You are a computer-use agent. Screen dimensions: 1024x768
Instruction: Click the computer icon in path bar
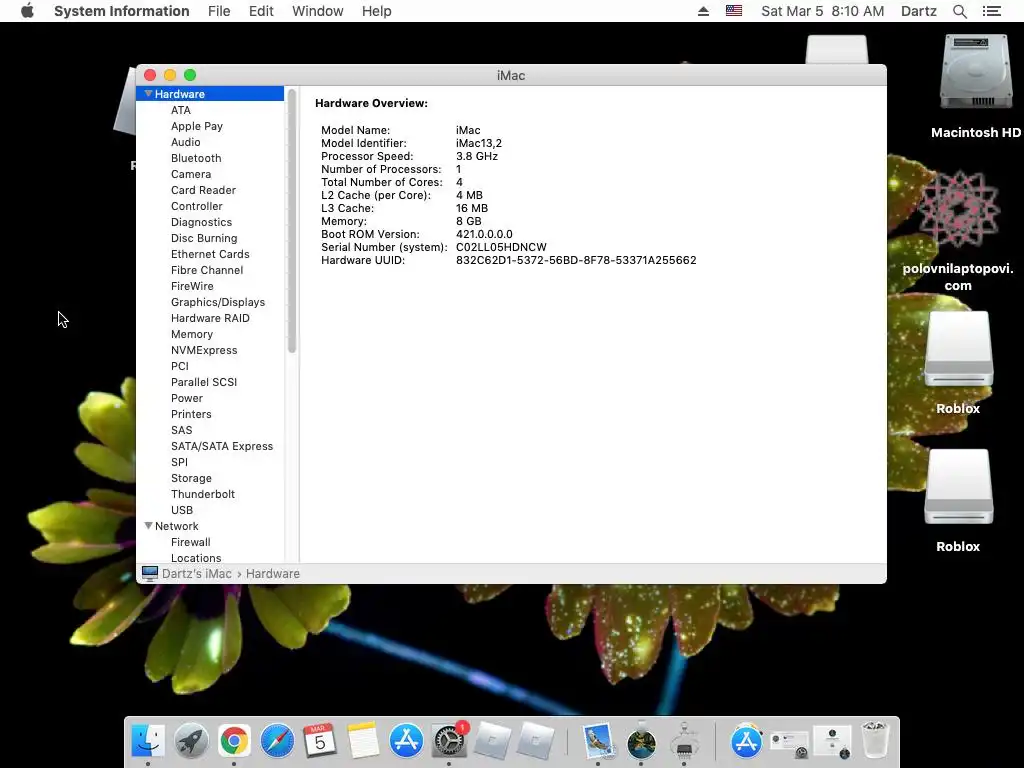click(x=150, y=573)
